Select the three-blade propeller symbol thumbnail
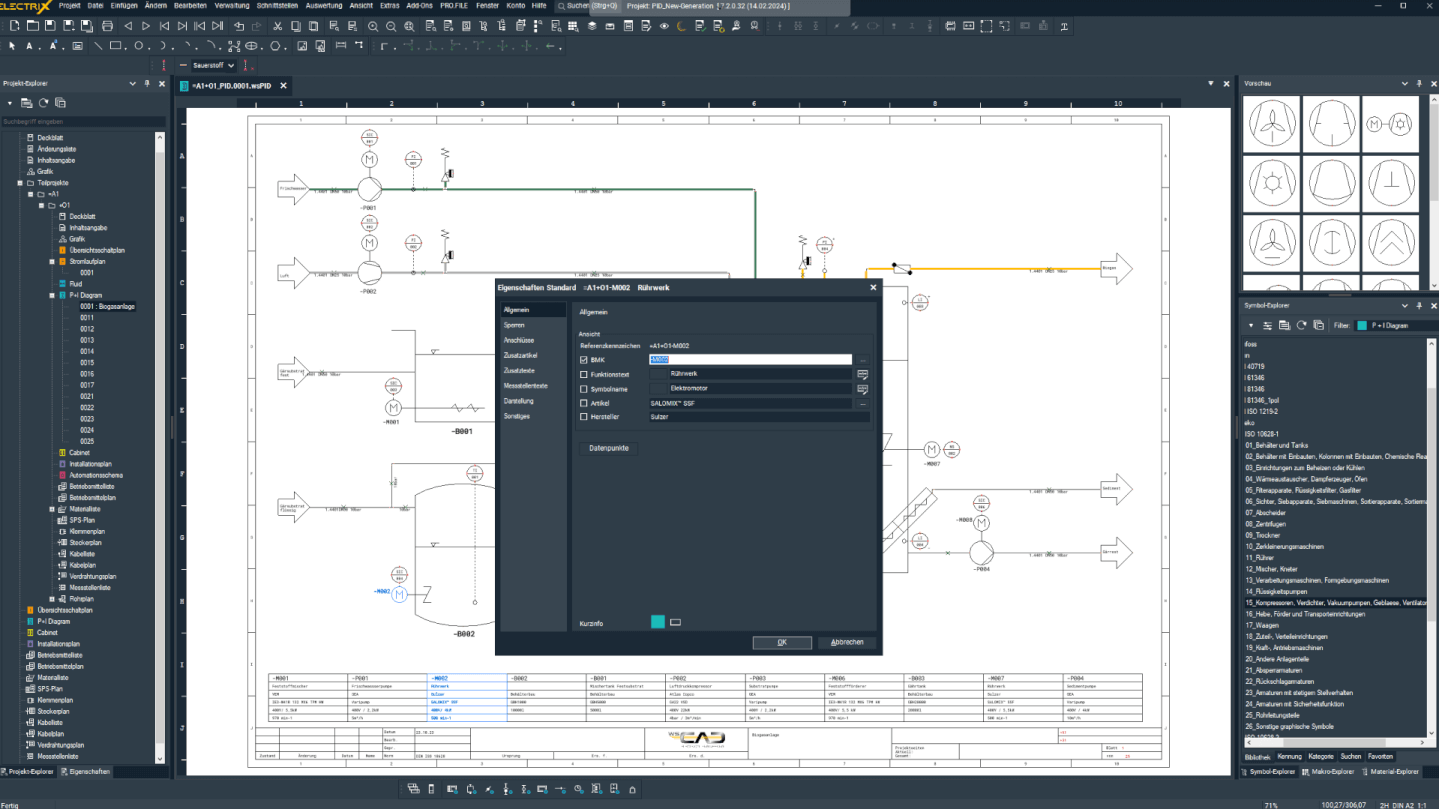Image resolution: width=1439 pixels, height=809 pixels. pyautogui.click(x=1271, y=124)
